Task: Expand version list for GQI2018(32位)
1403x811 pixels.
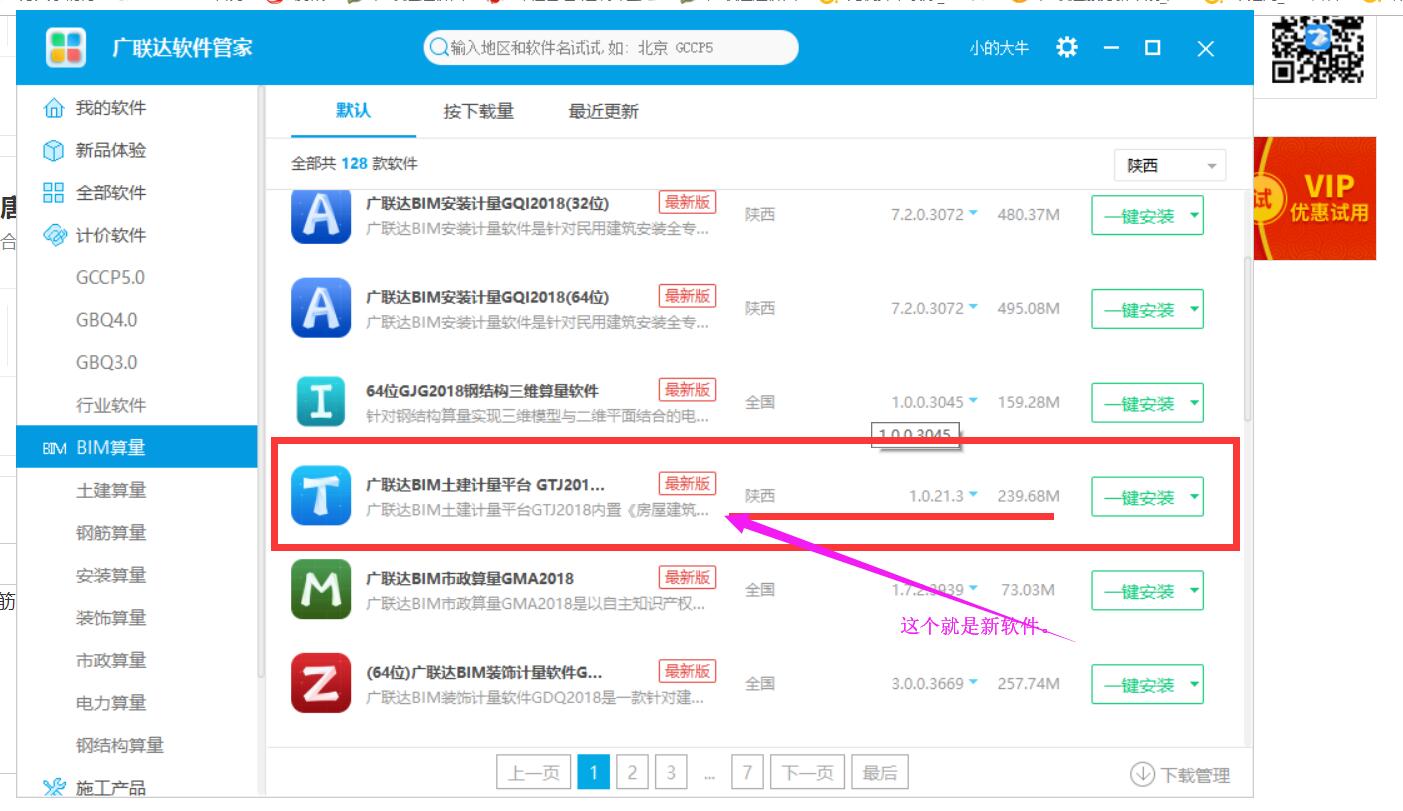Action: point(973,214)
